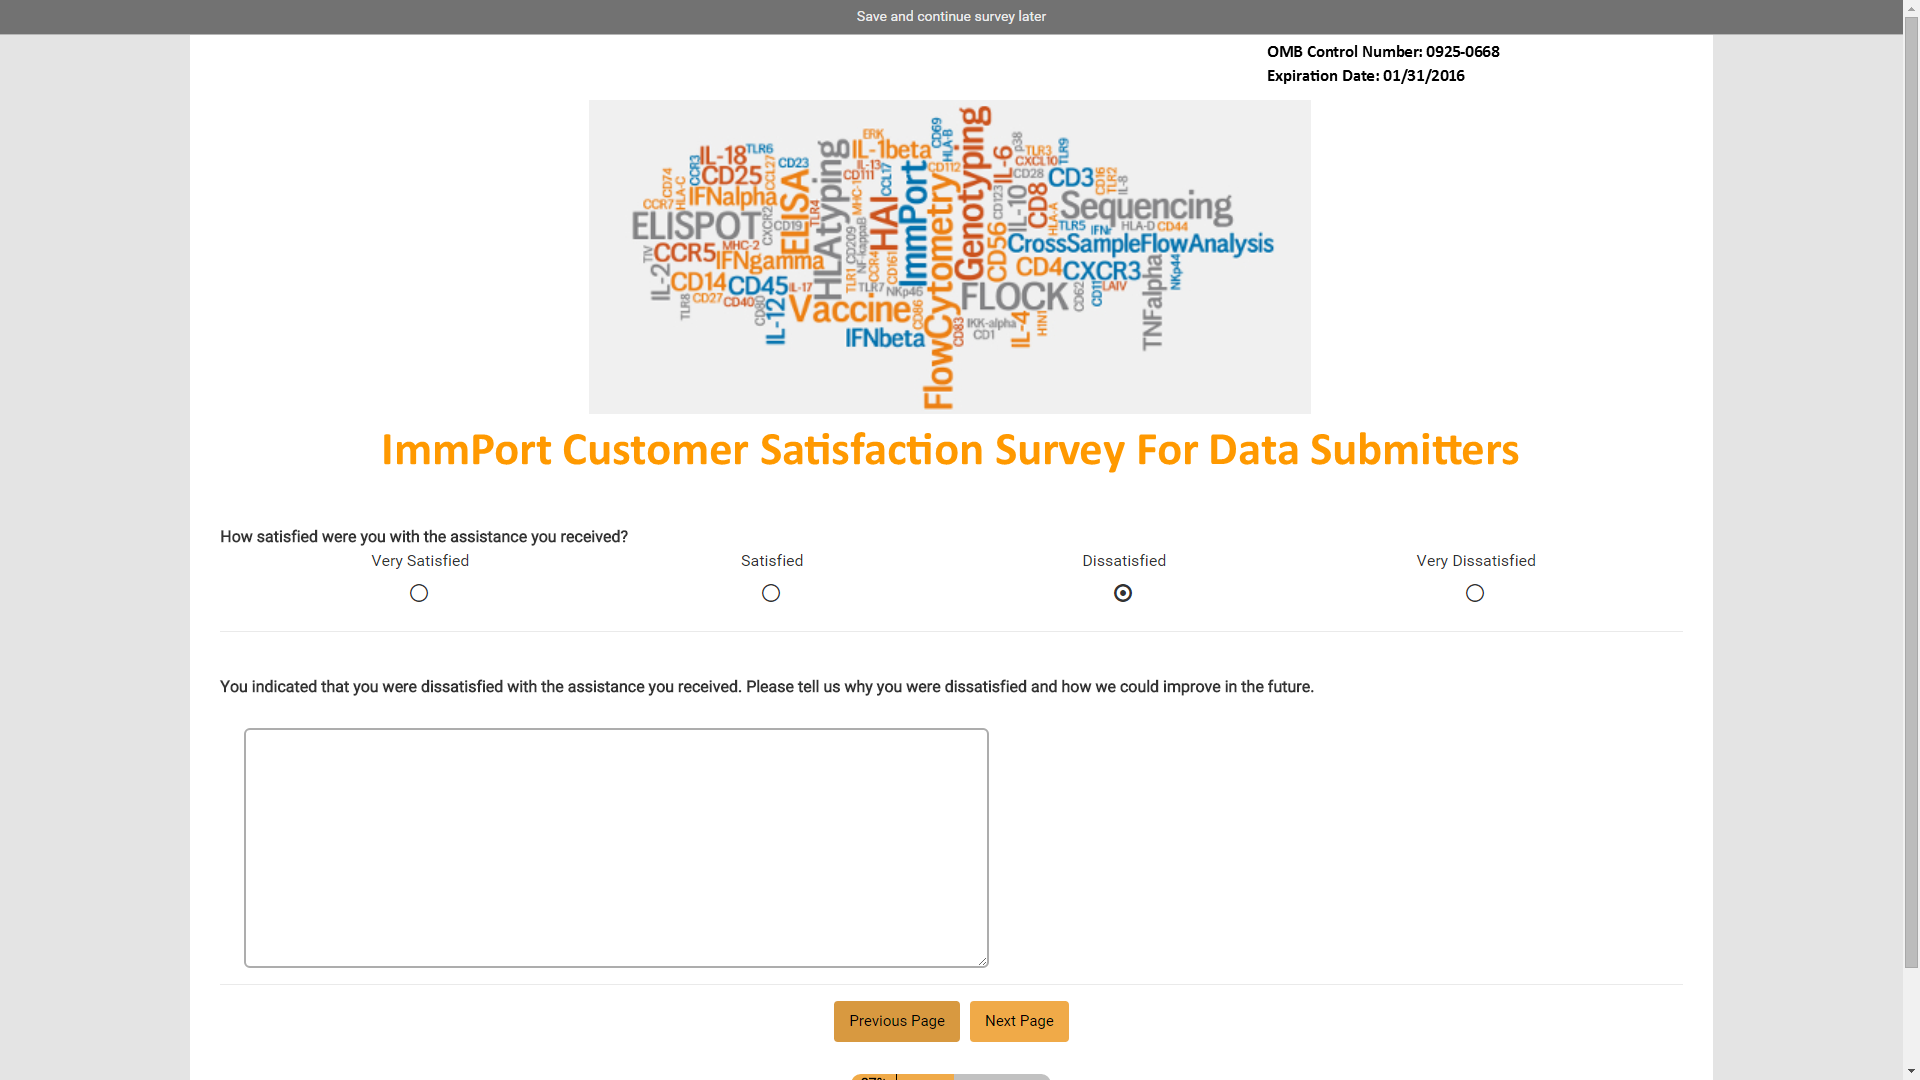Click the survey progress bar
This screenshot has height=1080, width=1920.
click(x=950, y=1077)
